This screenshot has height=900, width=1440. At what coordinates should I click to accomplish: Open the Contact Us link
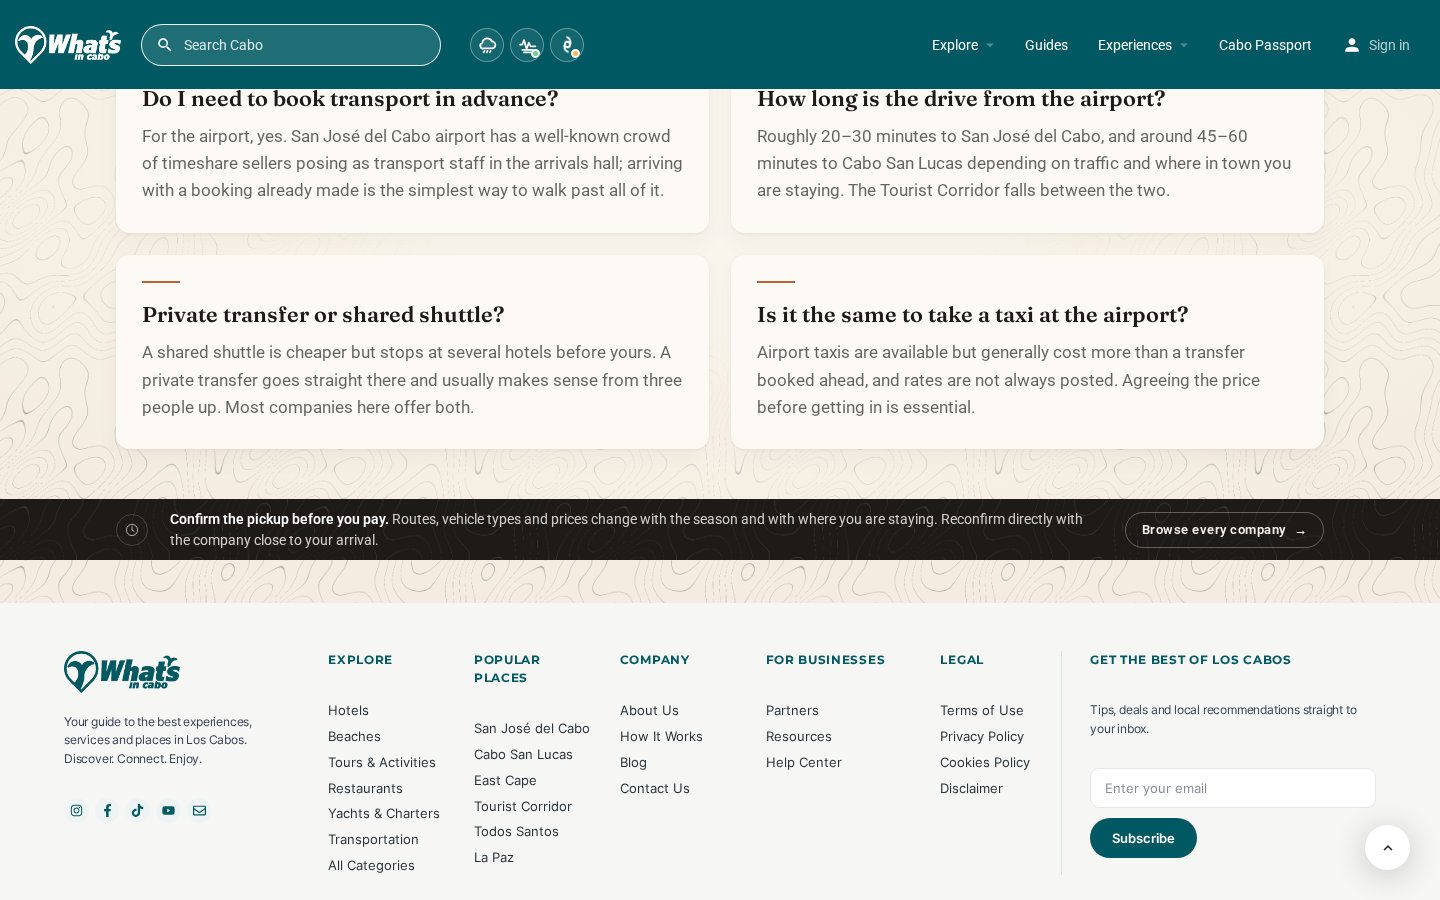pyautogui.click(x=655, y=788)
